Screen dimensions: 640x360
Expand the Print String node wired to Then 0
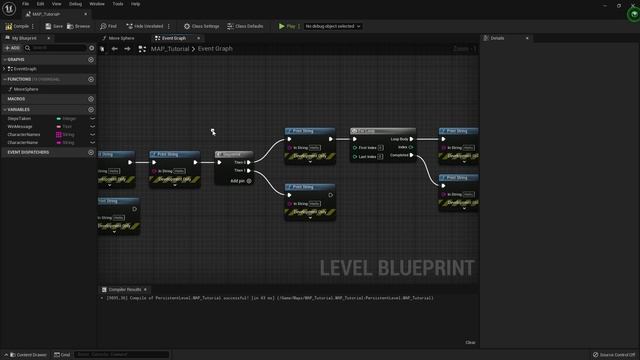coord(310,162)
